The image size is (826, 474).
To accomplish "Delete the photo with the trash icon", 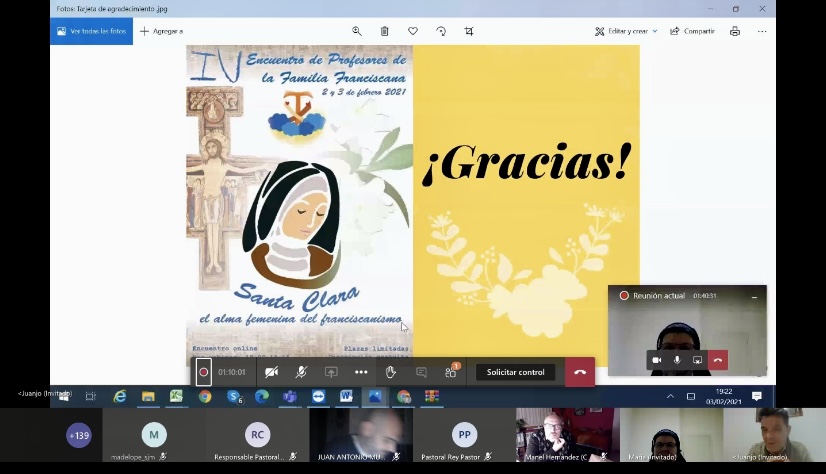I will point(385,31).
